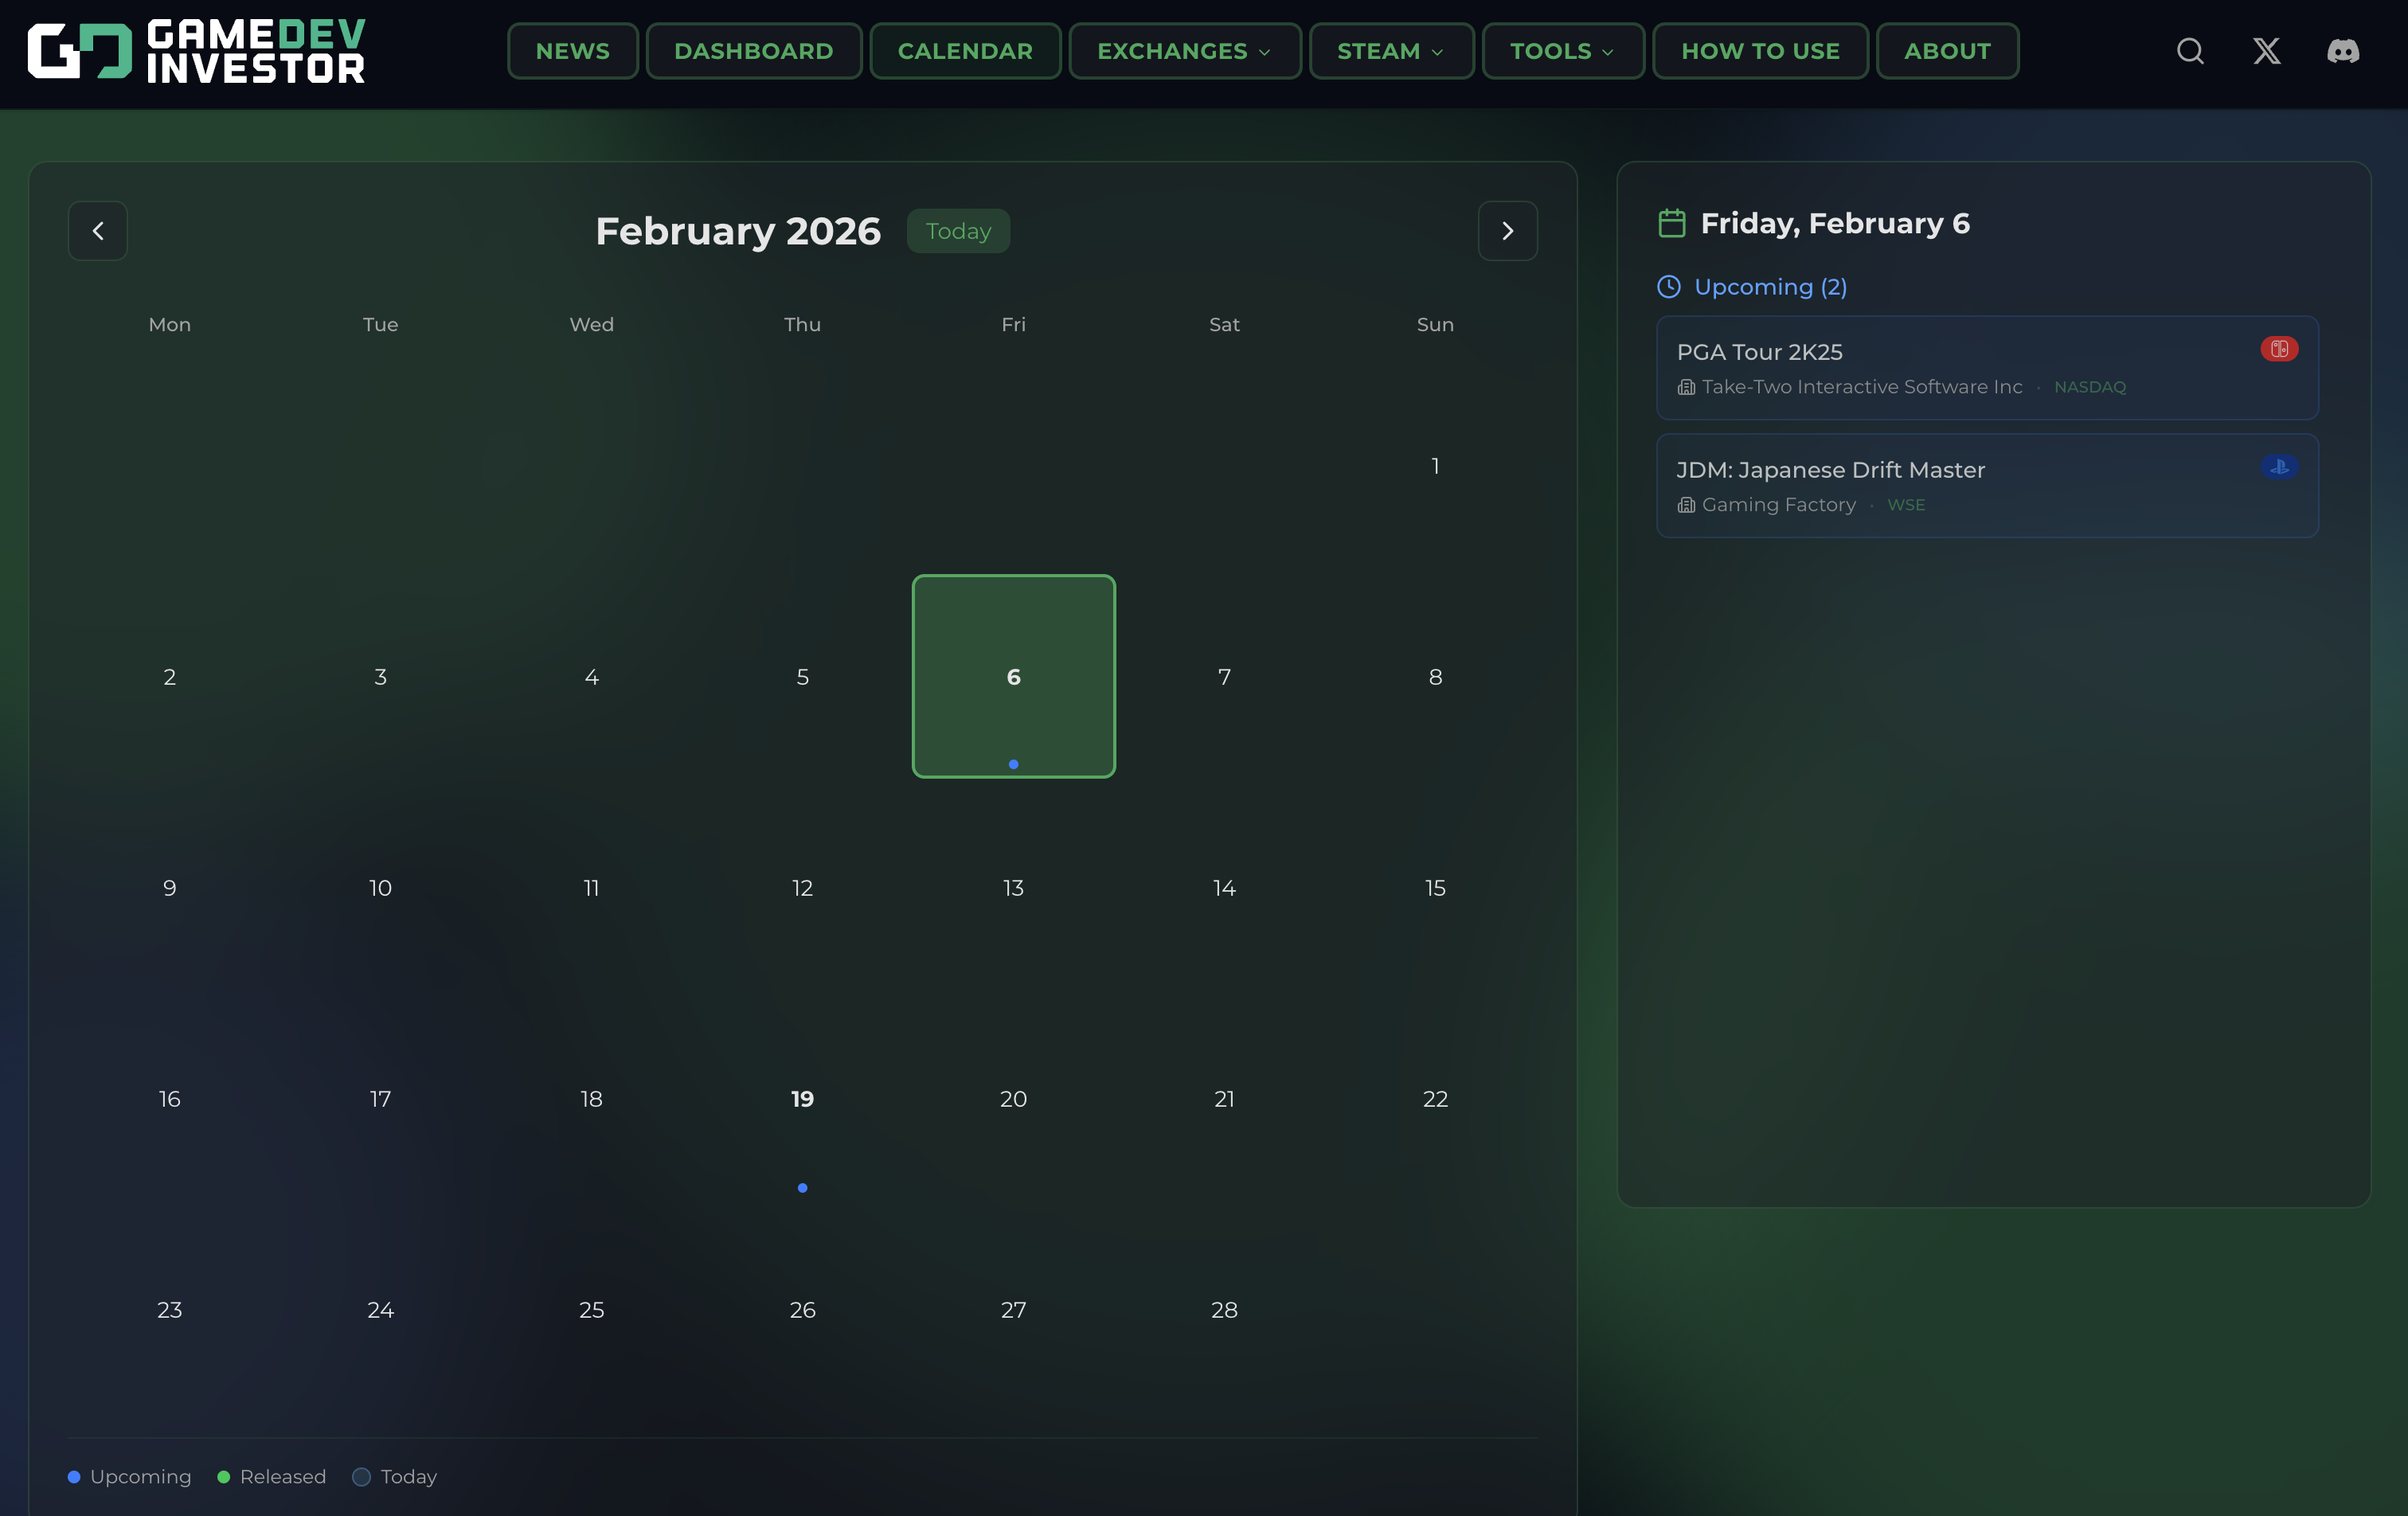
Task: Open the X (Twitter) social link
Action: click(x=2266, y=51)
